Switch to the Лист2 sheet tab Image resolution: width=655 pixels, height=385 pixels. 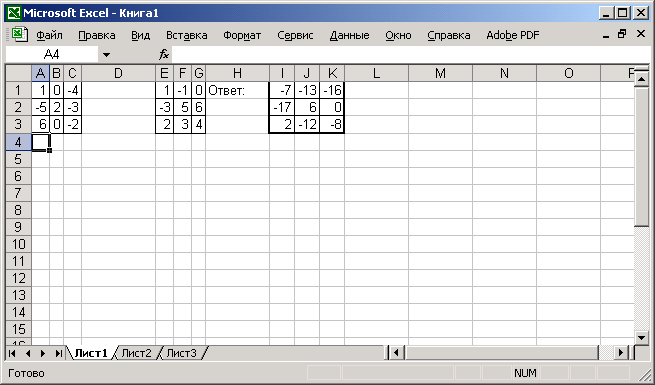point(136,353)
